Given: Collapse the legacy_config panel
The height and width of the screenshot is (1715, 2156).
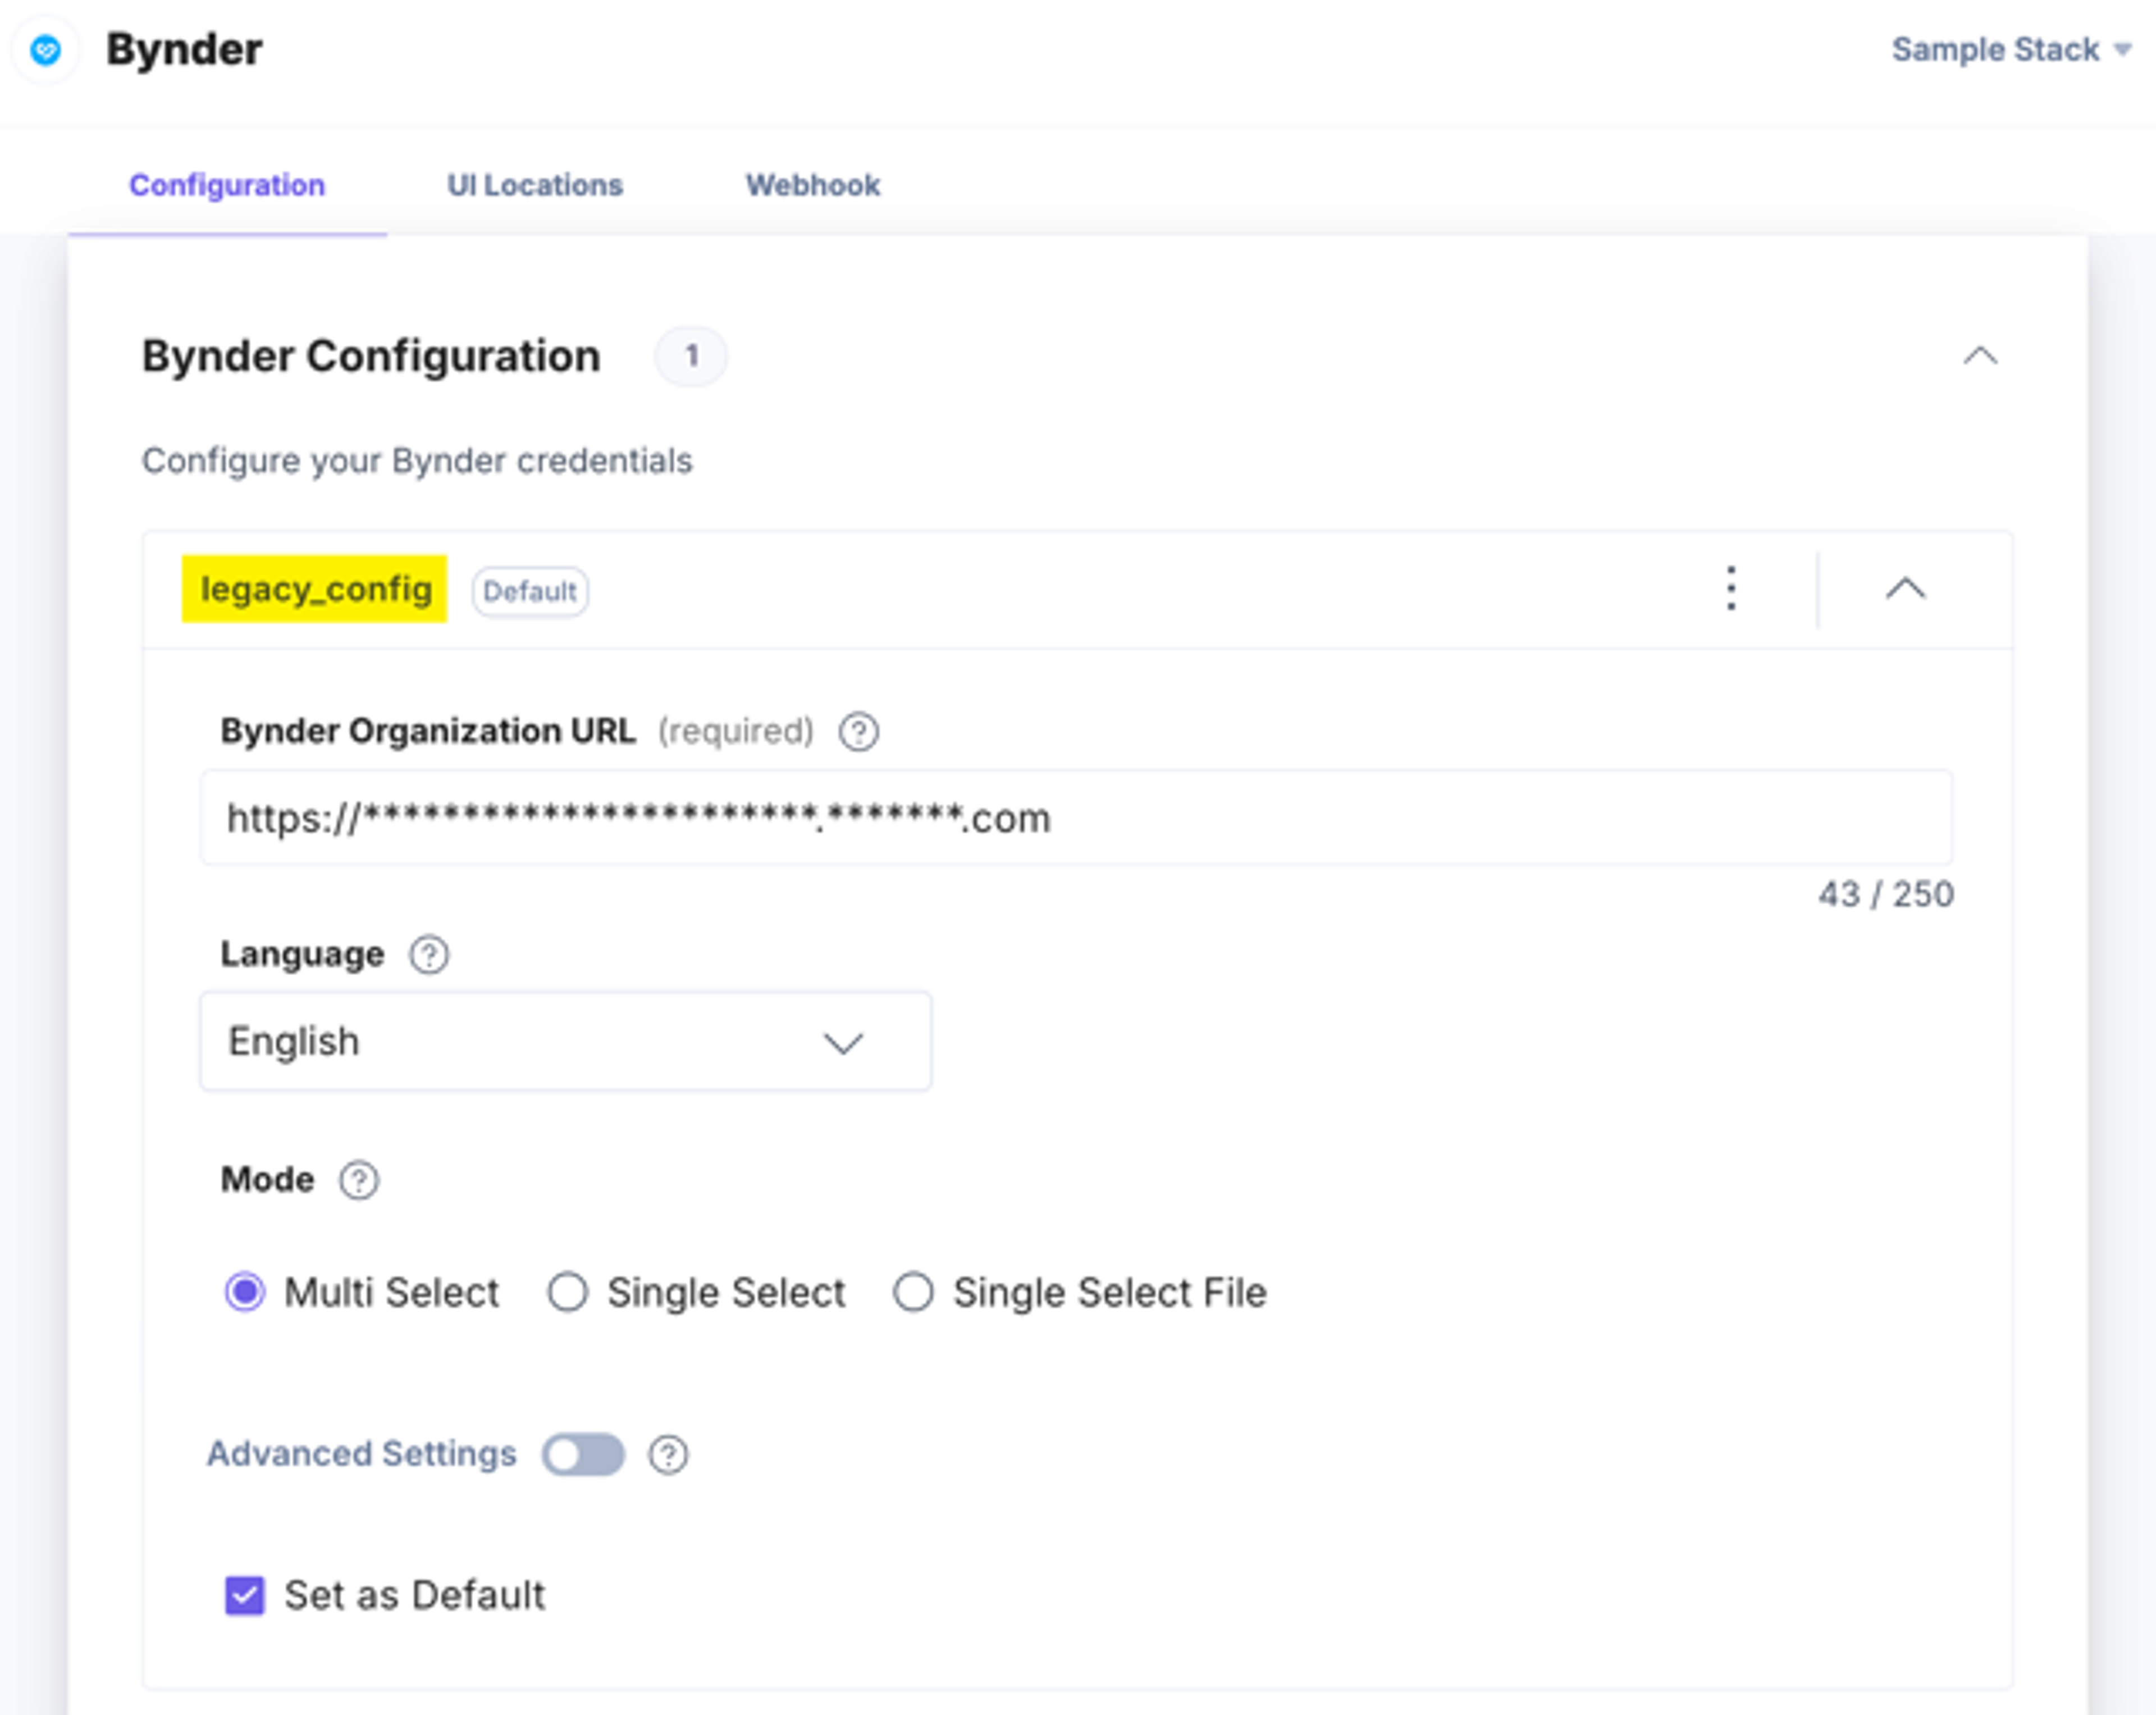Looking at the screenshot, I should coord(1905,588).
